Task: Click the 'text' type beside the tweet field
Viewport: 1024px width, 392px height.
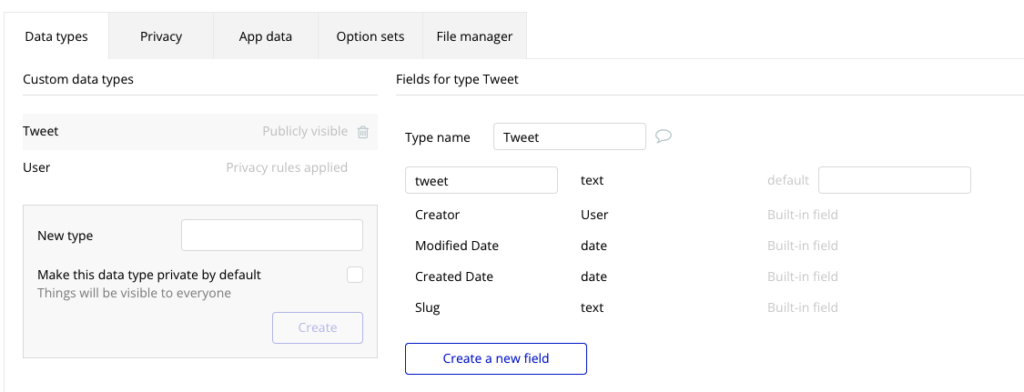Action: (592, 180)
